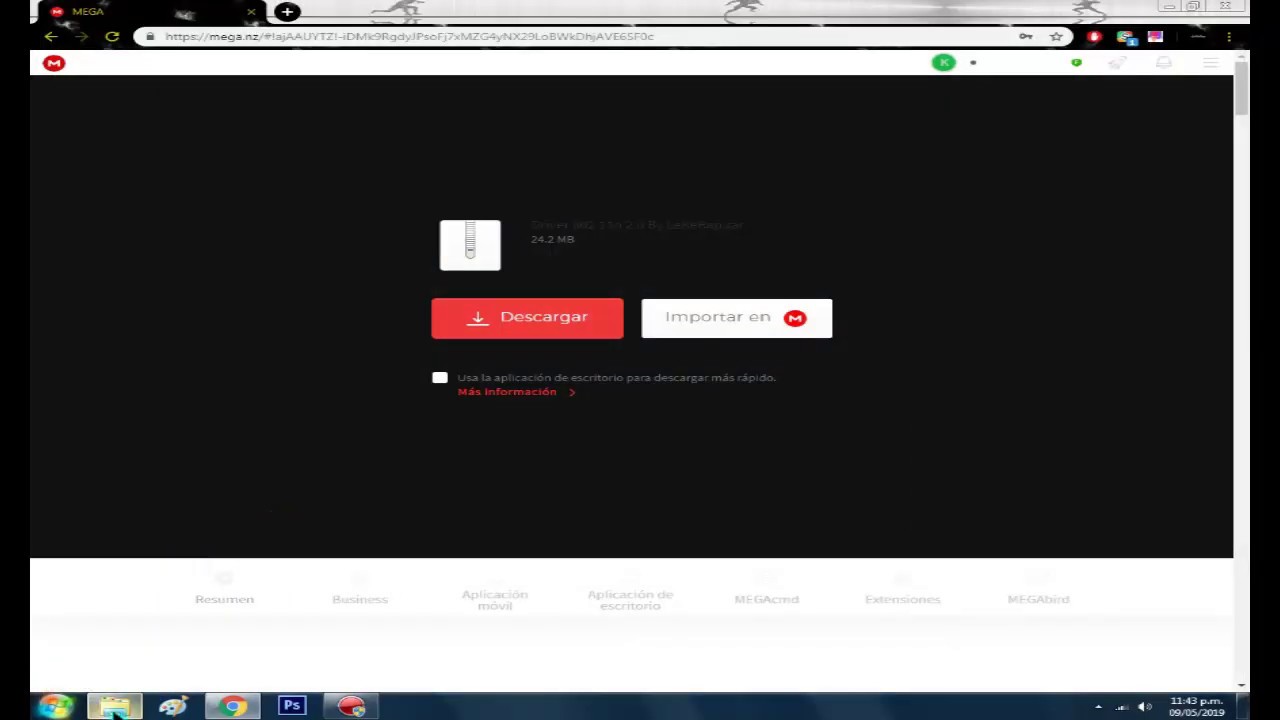Image resolution: width=1280 pixels, height=720 pixels.
Task: Go forward in the browser
Action: click(81, 37)
